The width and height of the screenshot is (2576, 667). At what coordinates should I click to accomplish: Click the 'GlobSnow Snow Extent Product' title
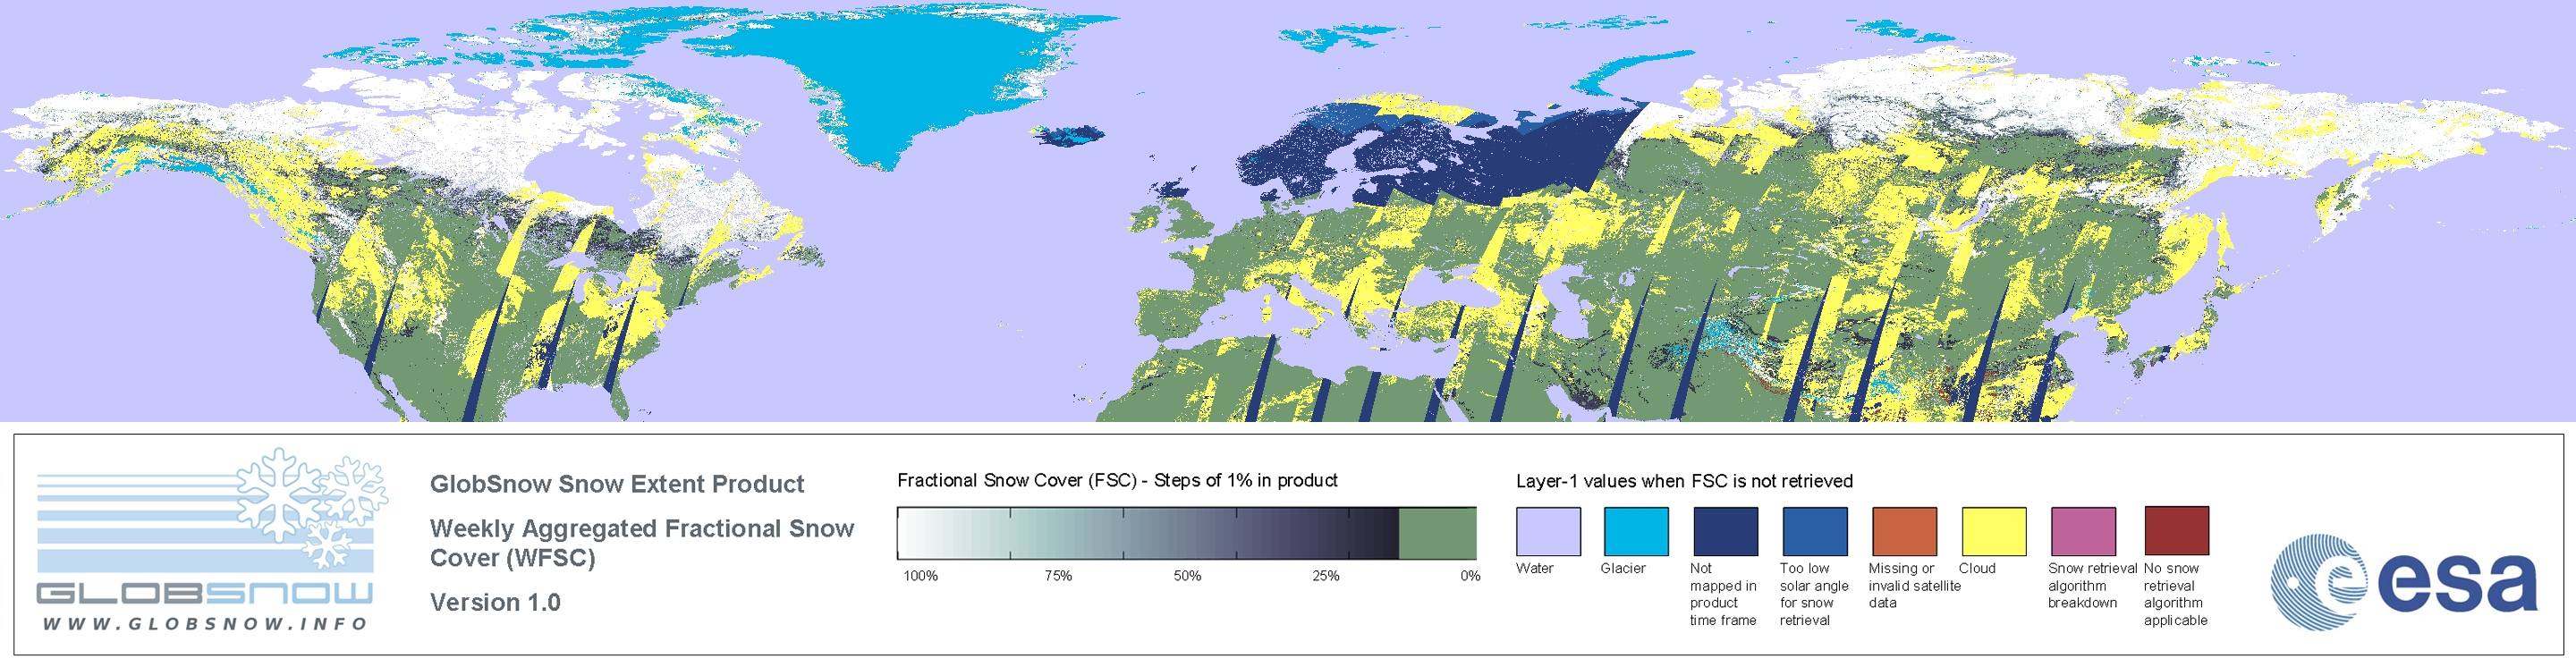pyautogui.click(x=617, y=484)
